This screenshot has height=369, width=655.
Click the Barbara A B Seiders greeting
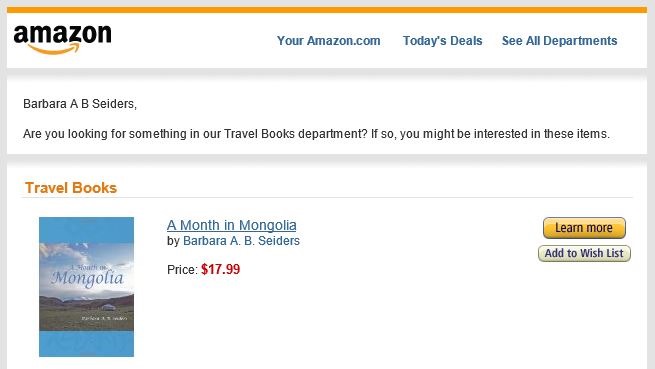click(80, 104)
